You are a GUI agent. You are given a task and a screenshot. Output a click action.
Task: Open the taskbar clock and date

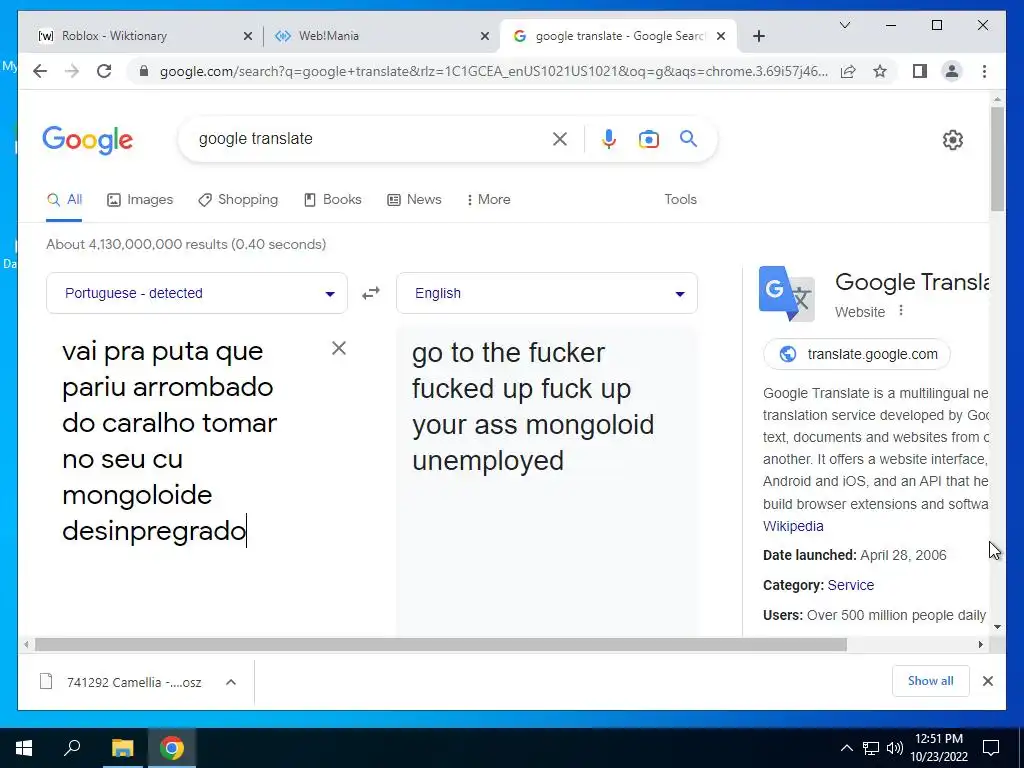(938, 748)
